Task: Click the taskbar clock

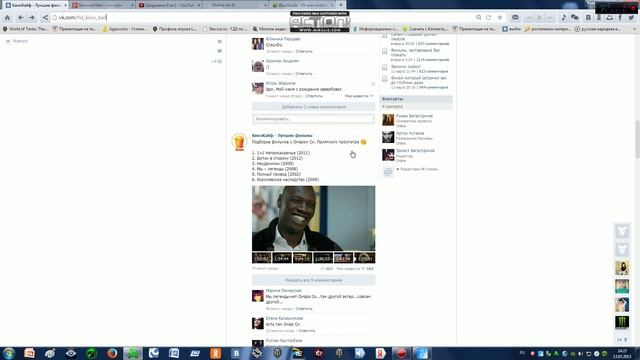Action: pos(622,353)
